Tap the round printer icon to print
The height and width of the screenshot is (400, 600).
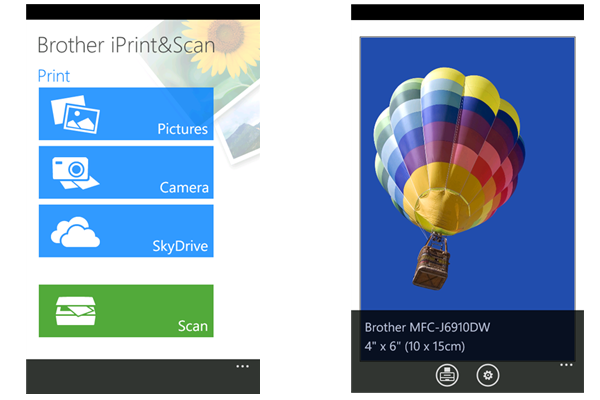pos(447,375)
